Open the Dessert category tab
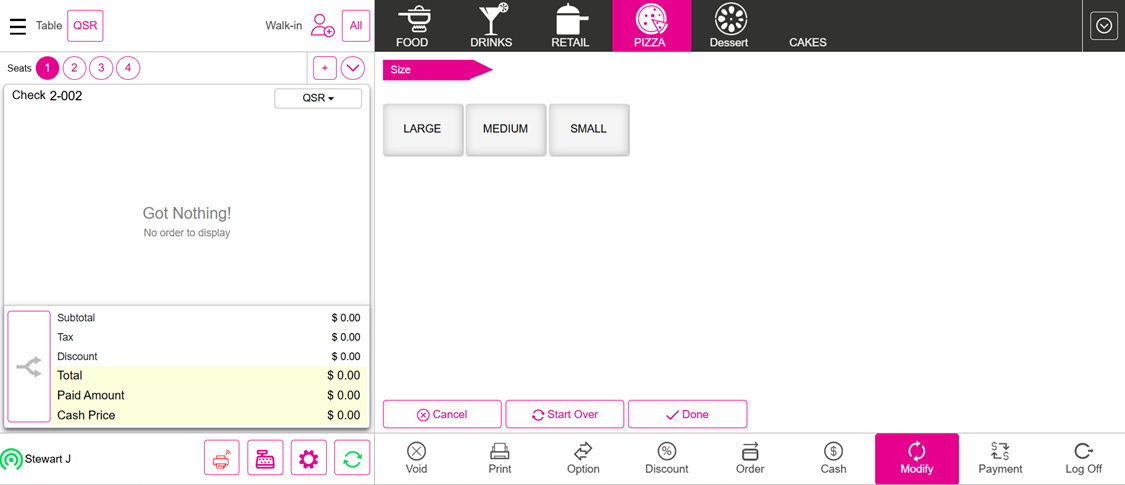 [x=729, y=26]
